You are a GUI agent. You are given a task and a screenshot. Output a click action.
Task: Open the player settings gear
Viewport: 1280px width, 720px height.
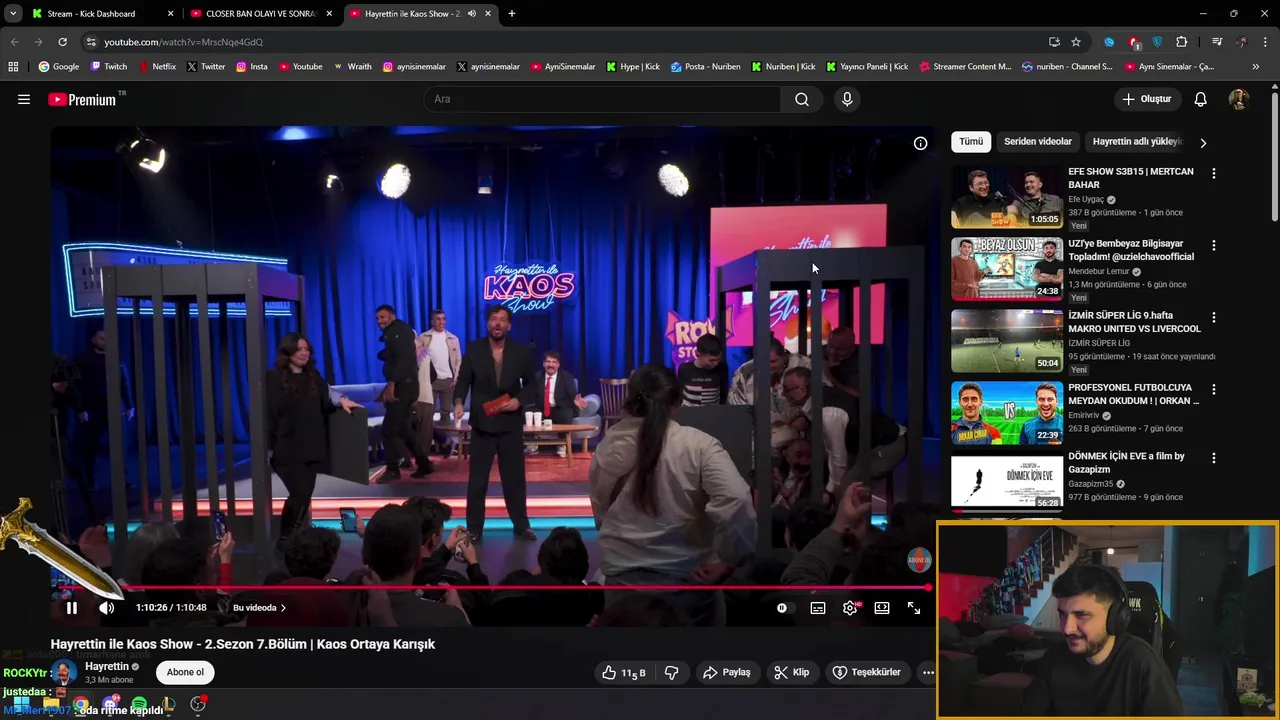850,608
